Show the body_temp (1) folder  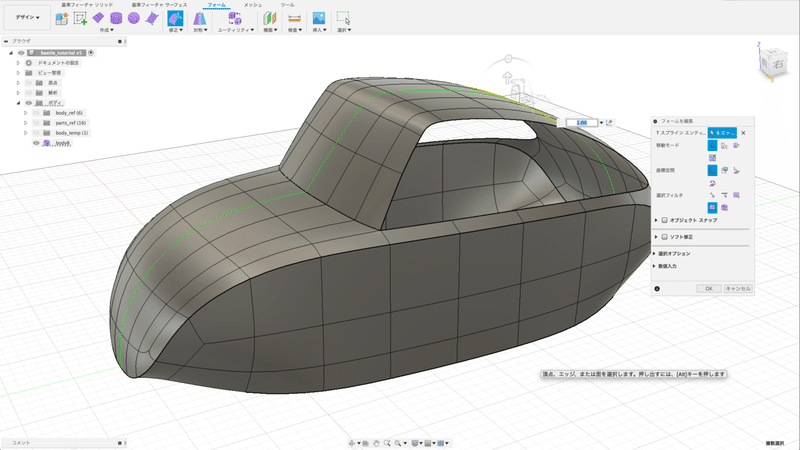[37, 133]
